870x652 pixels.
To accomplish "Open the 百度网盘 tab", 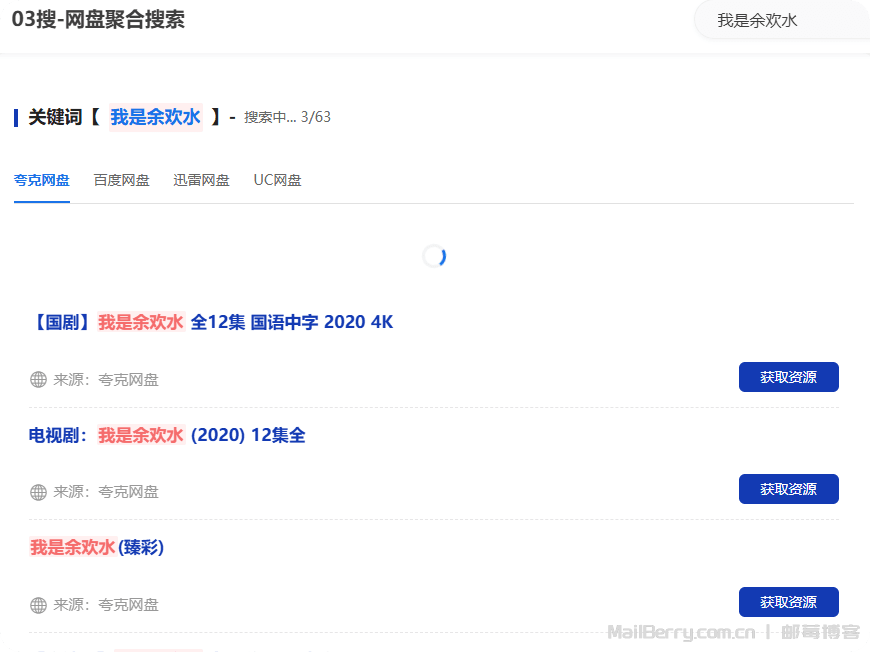I will tap(121, 180).
